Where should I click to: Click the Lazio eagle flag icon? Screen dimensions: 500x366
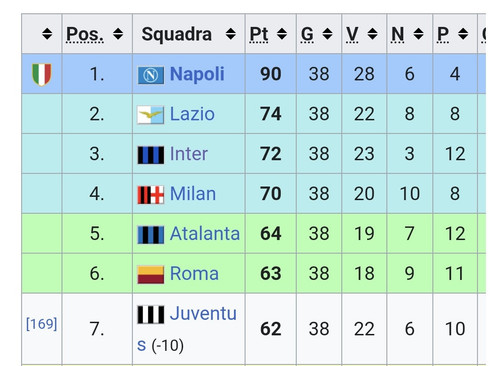[x=151, y=115]
